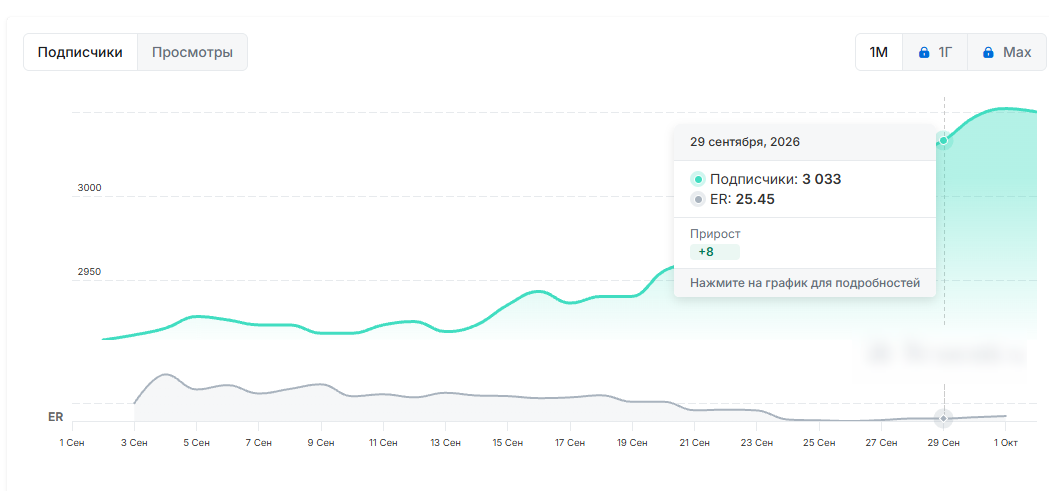Screen dimensions: 1049x491
Task: Click the subscriber value 3 033
Action: pyautogui.click(x=822, y=179)
